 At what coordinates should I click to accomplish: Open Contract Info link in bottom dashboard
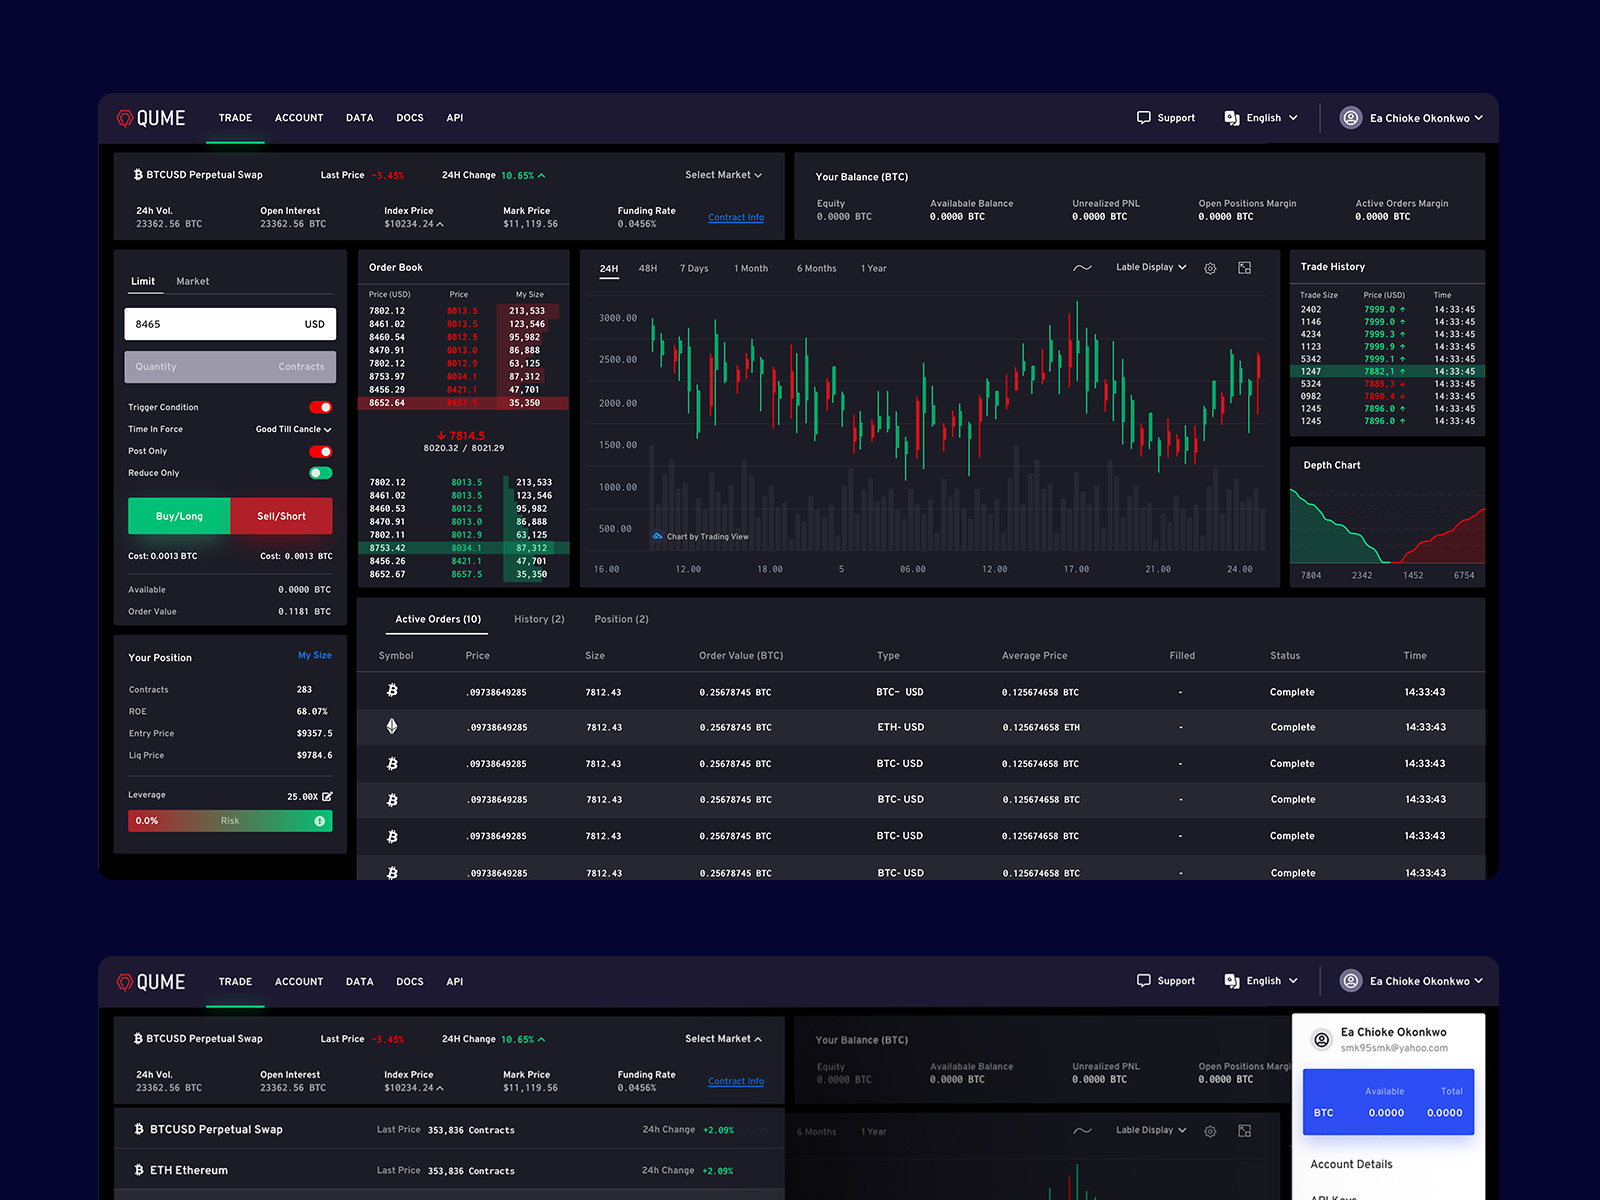736,1081
